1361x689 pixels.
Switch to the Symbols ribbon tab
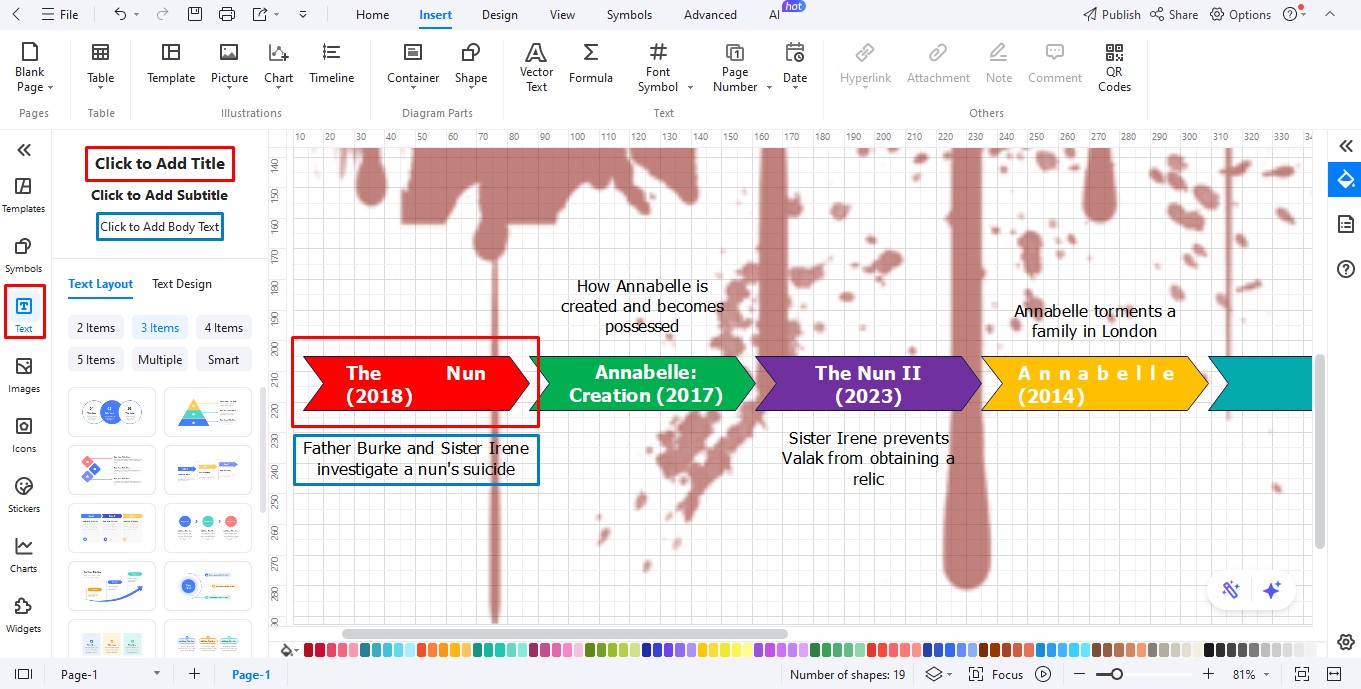click(629, 14)
